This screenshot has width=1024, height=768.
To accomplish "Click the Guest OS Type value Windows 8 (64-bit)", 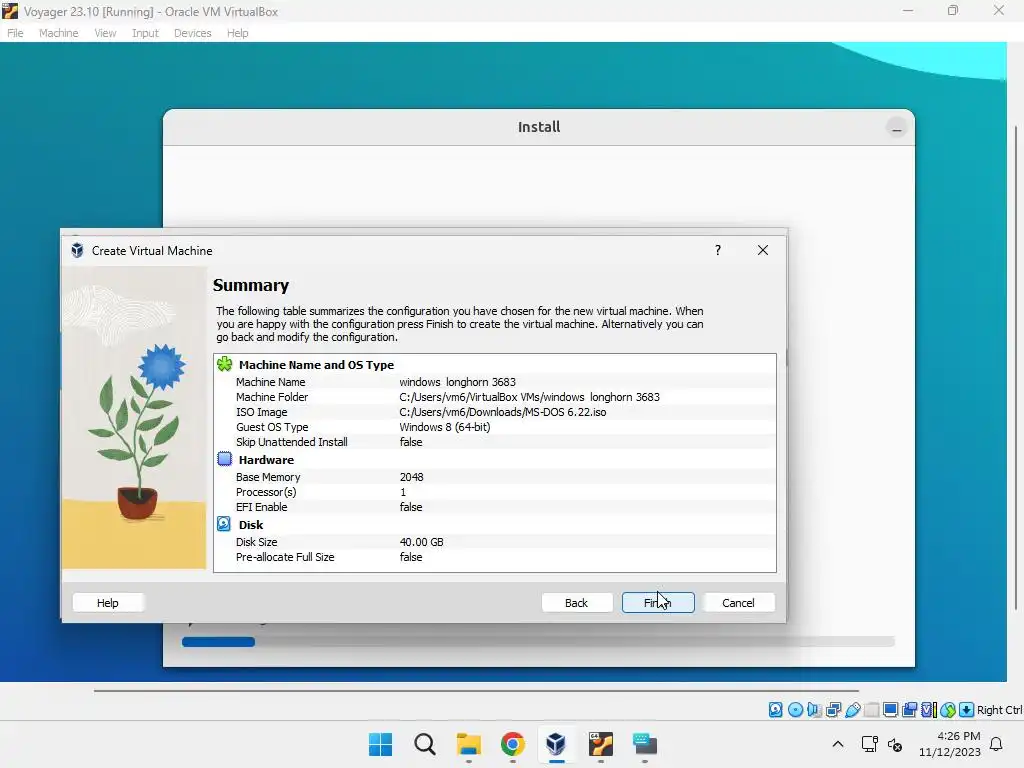I will click(445, 427).
